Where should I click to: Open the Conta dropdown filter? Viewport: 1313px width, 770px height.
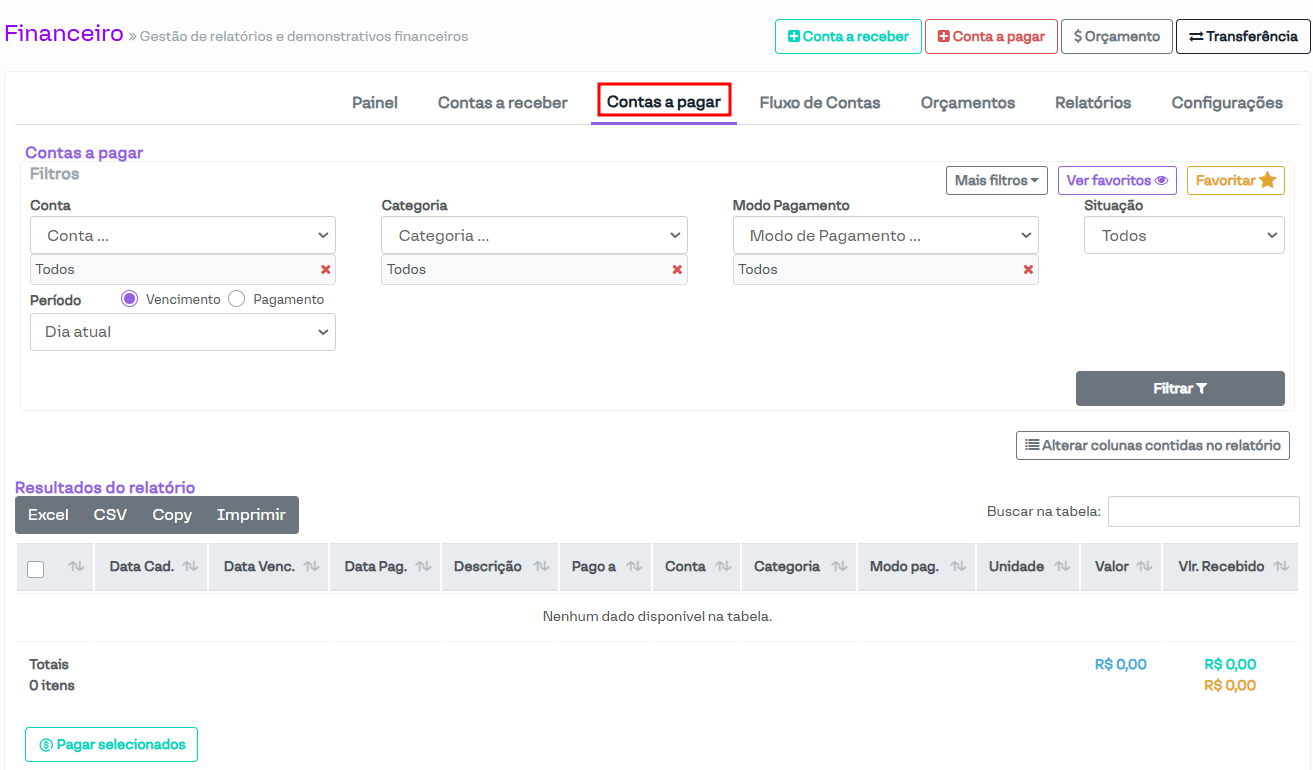(183, 236)
